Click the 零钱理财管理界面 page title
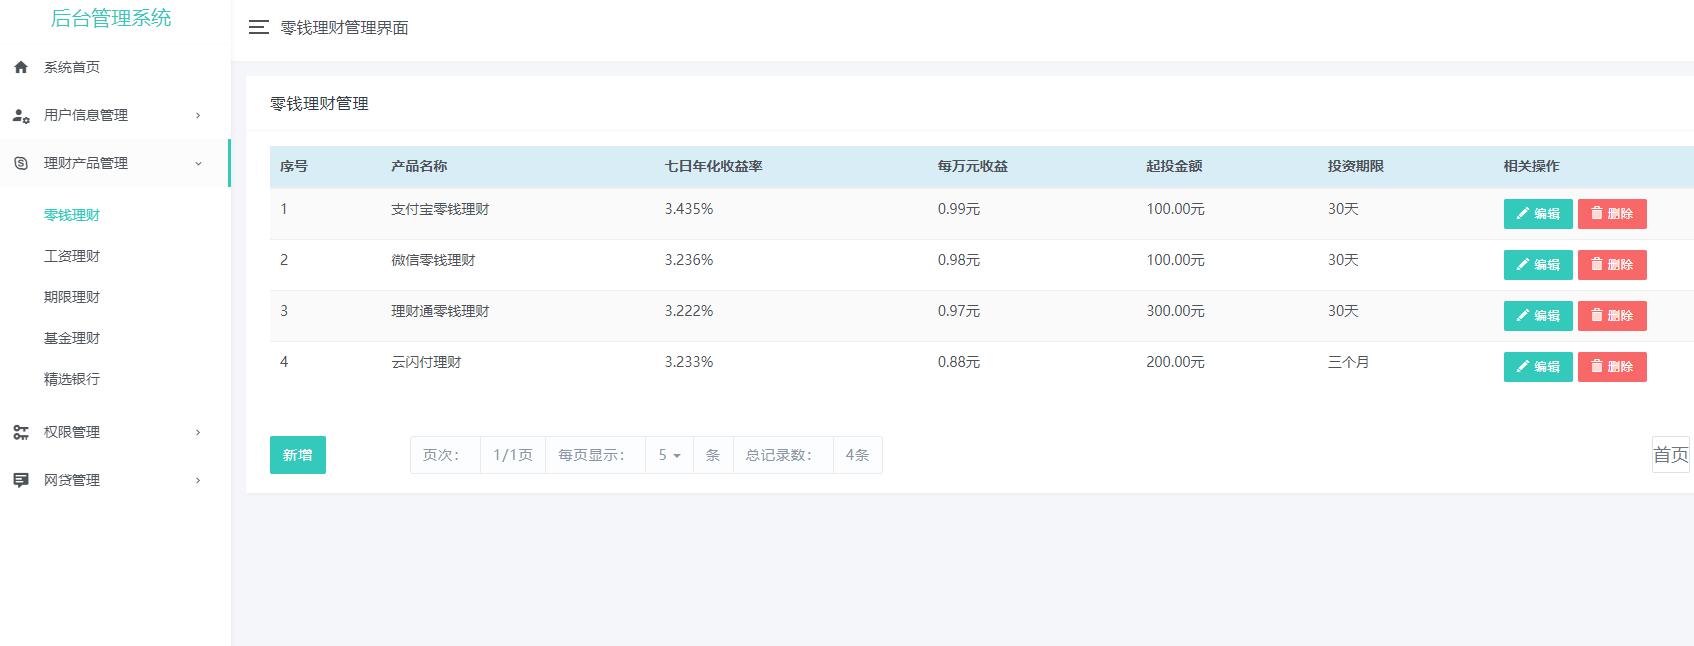The width and height of the screenshot is (1694, 646). 344,28
